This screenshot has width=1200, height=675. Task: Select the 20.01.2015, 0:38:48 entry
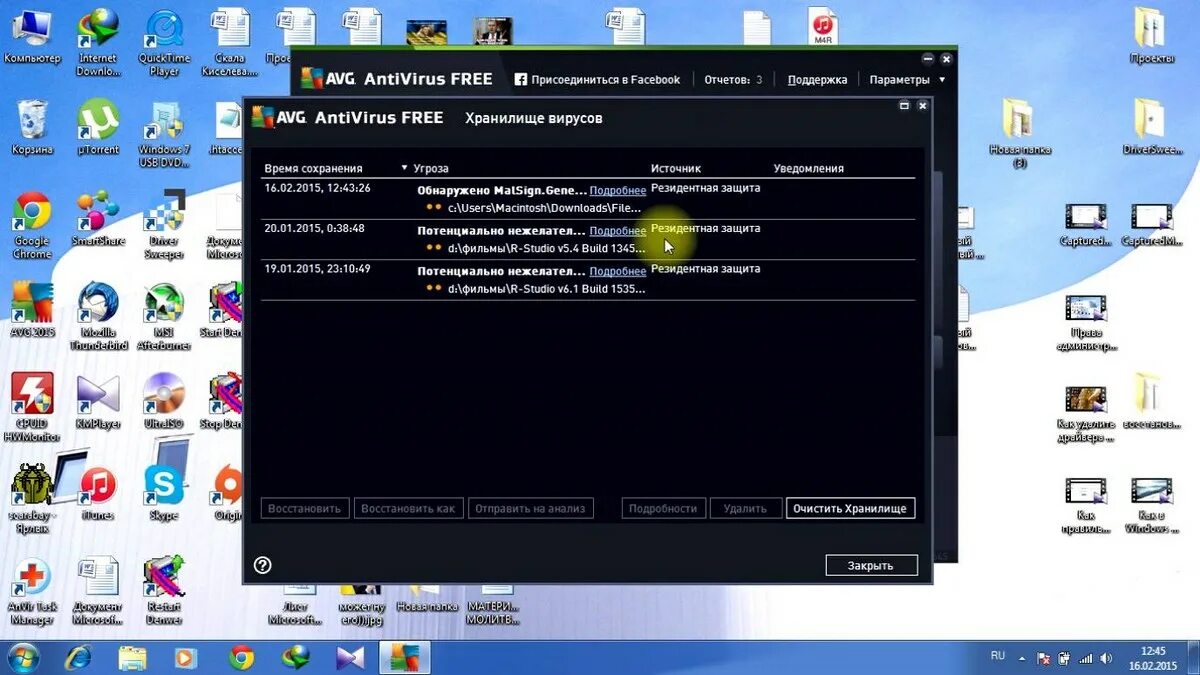coord(588,240)
